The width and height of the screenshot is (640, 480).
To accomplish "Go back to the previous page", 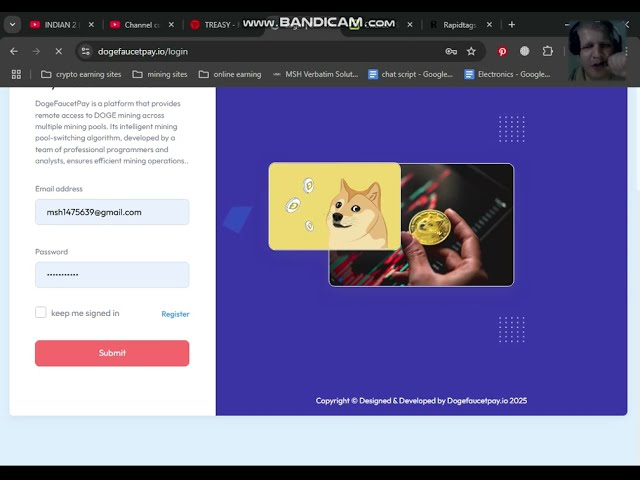I will click(14, 51).
